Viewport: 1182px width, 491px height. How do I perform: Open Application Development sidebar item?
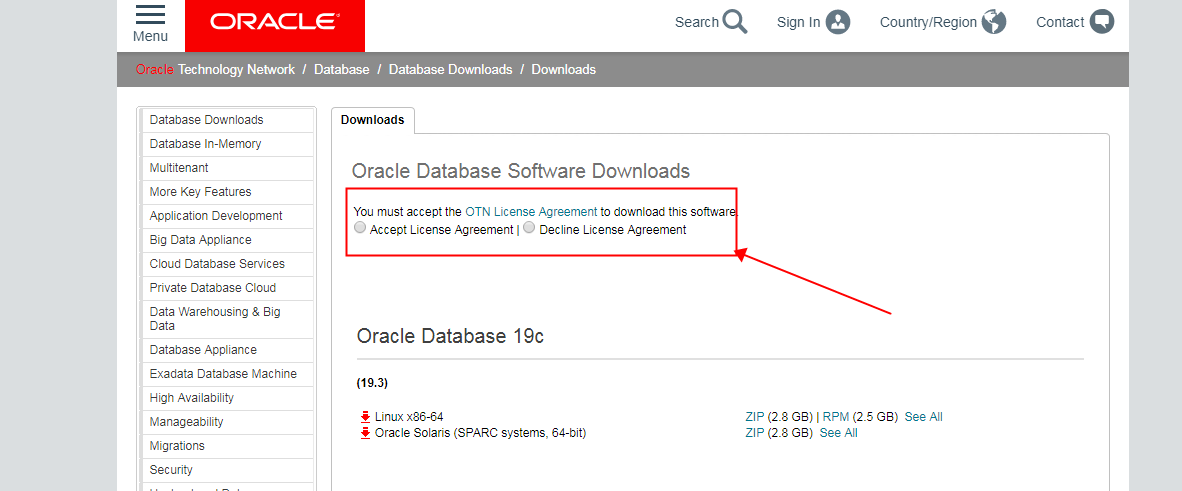click(228, 216)
